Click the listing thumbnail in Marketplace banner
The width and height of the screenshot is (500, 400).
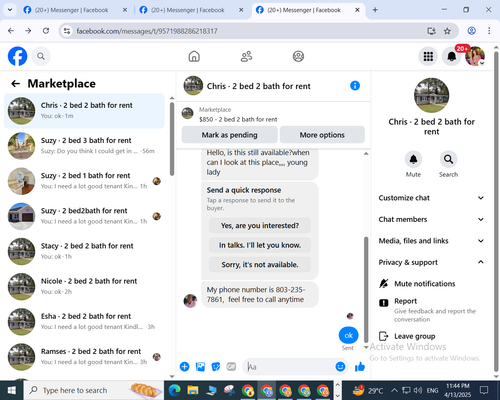click(187, 113)
